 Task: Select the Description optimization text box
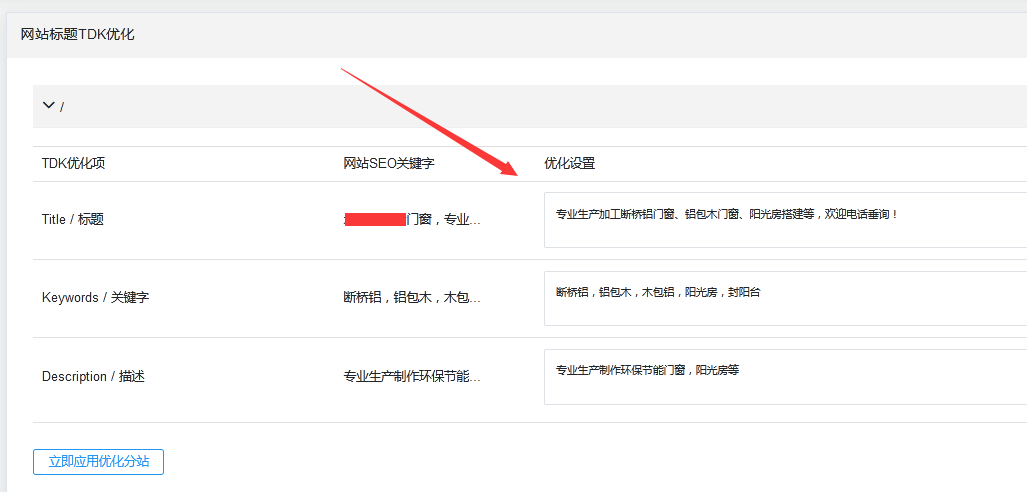784,376
